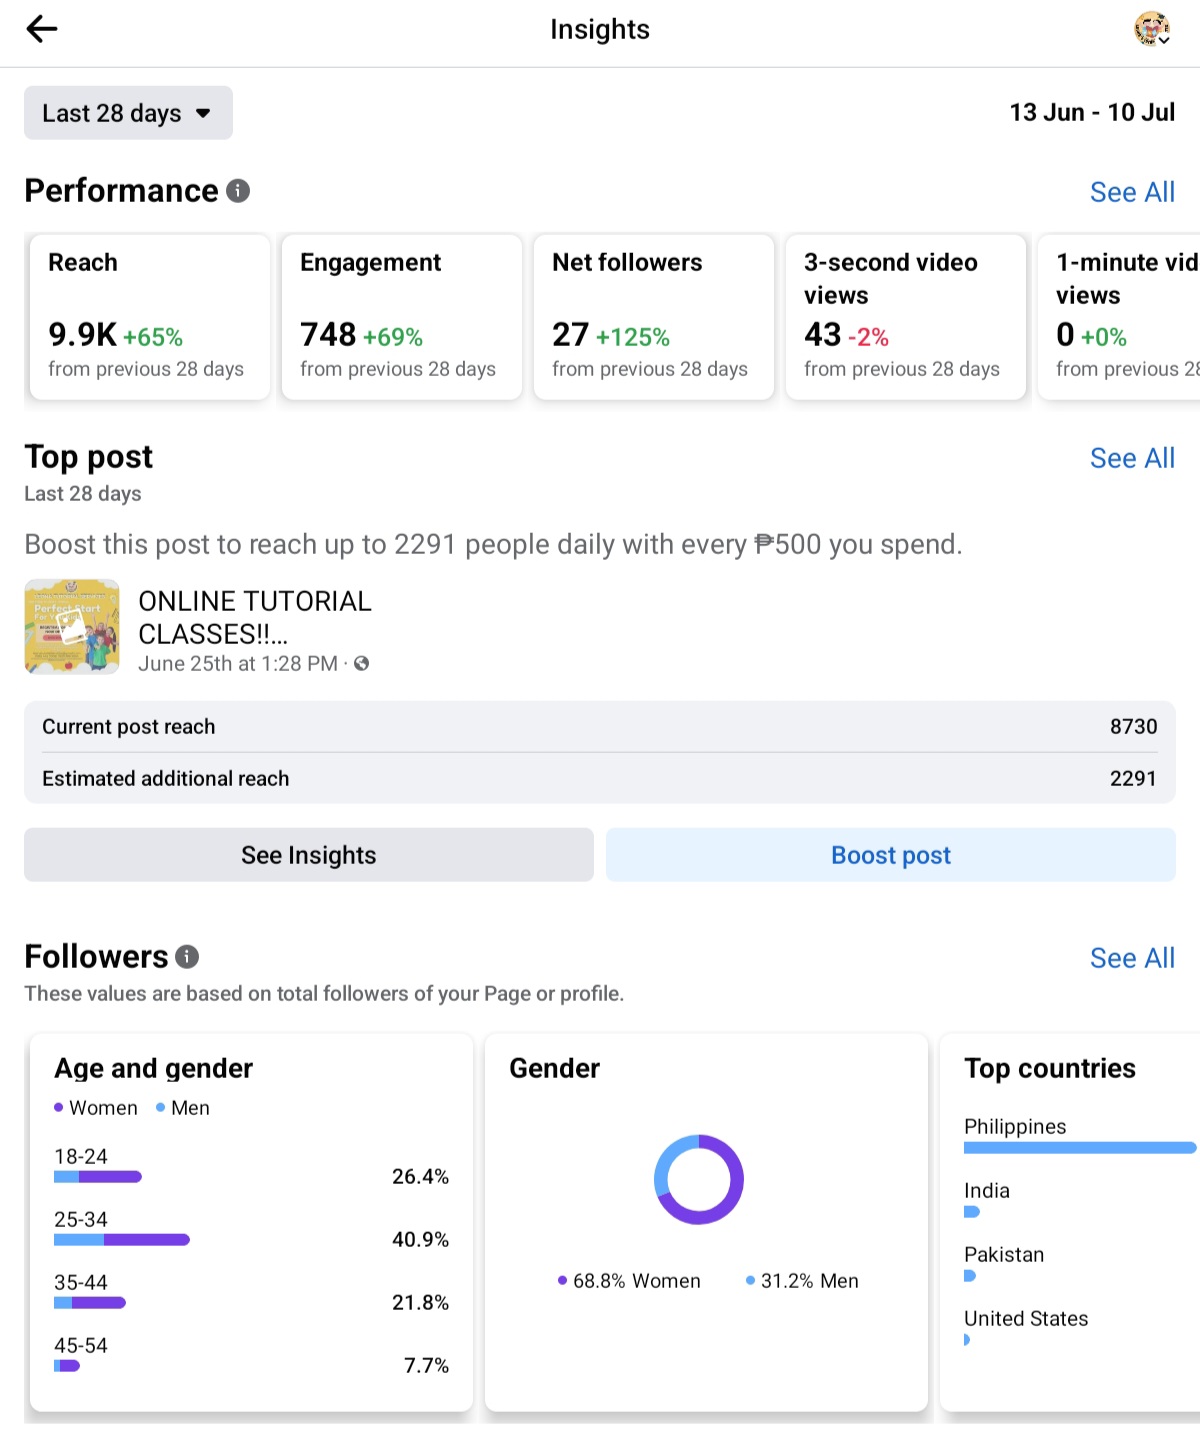Expand the Last 28 days dropdown
Viewport: 1200px width, 1446px height.
point(128,113)
